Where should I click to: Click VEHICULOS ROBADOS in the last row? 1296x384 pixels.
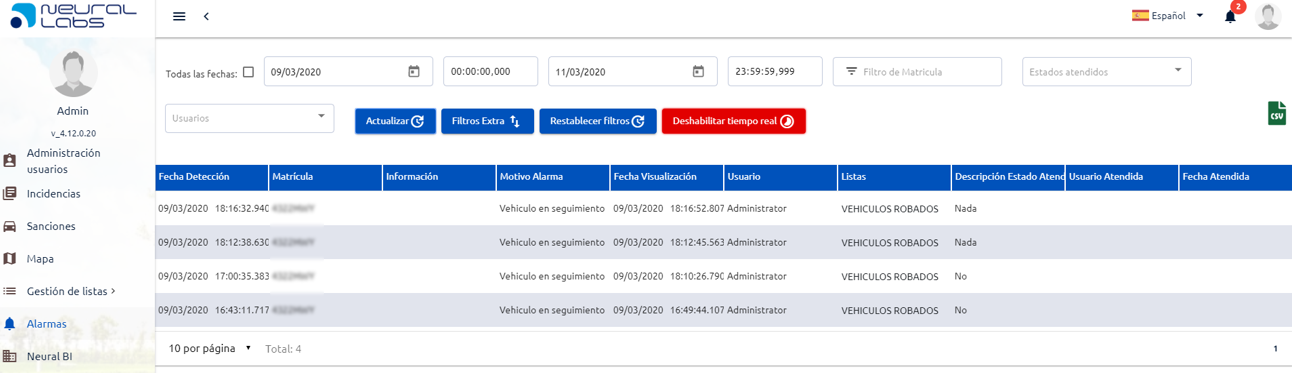pyautogui.click(x=890, y=311)
